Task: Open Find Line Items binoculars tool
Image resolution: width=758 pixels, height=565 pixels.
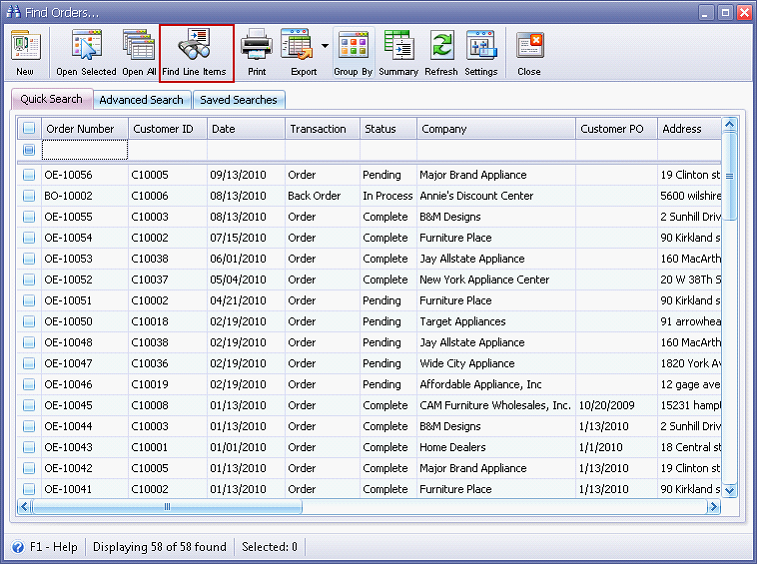Action: coord(194,52)
